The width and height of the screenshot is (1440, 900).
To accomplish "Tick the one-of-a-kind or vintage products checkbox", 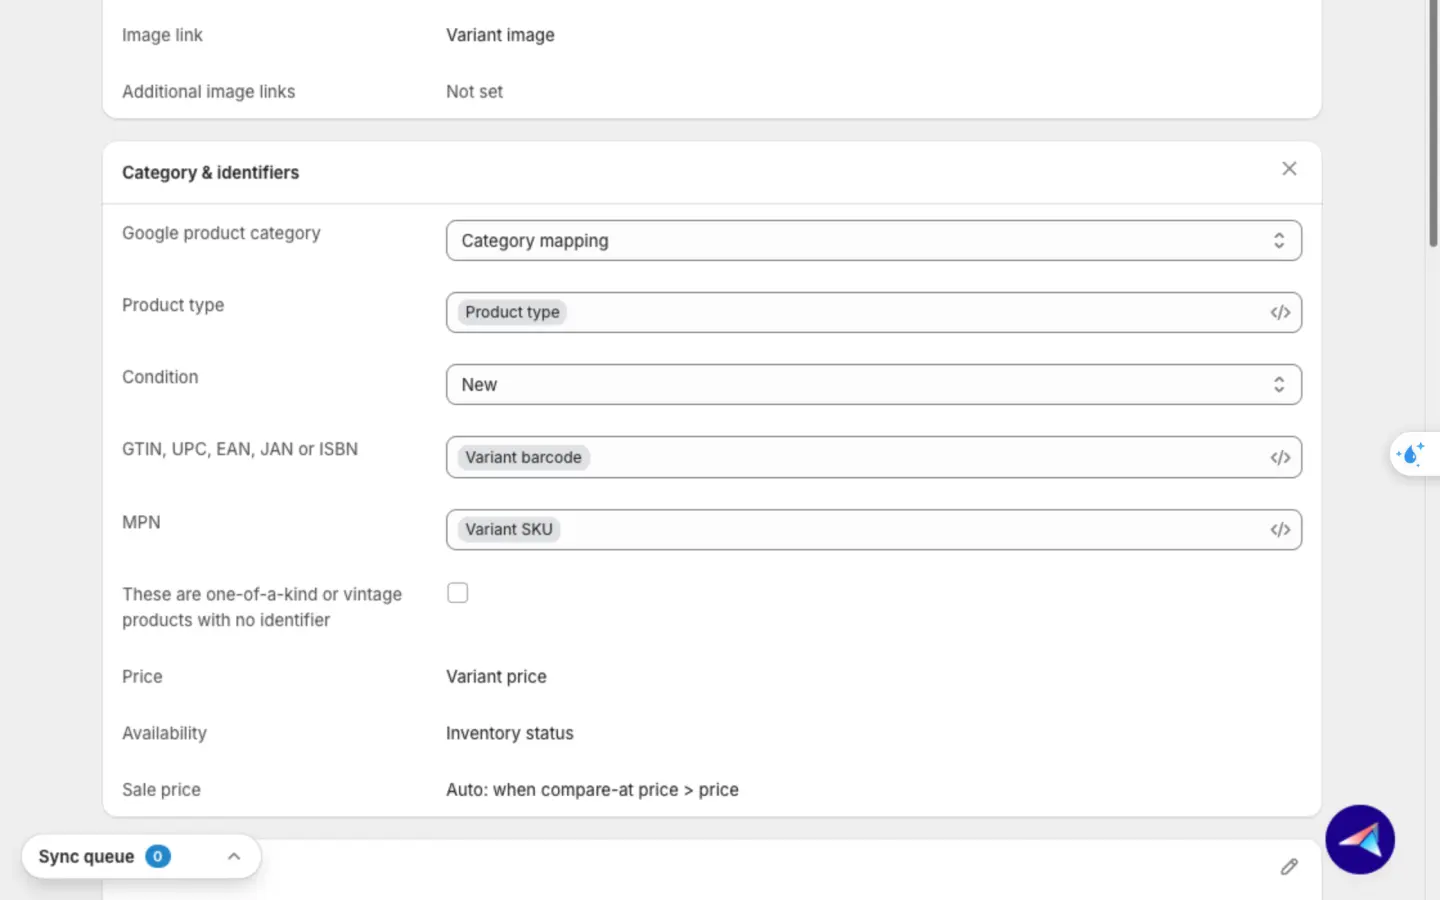I will (458, 593).
